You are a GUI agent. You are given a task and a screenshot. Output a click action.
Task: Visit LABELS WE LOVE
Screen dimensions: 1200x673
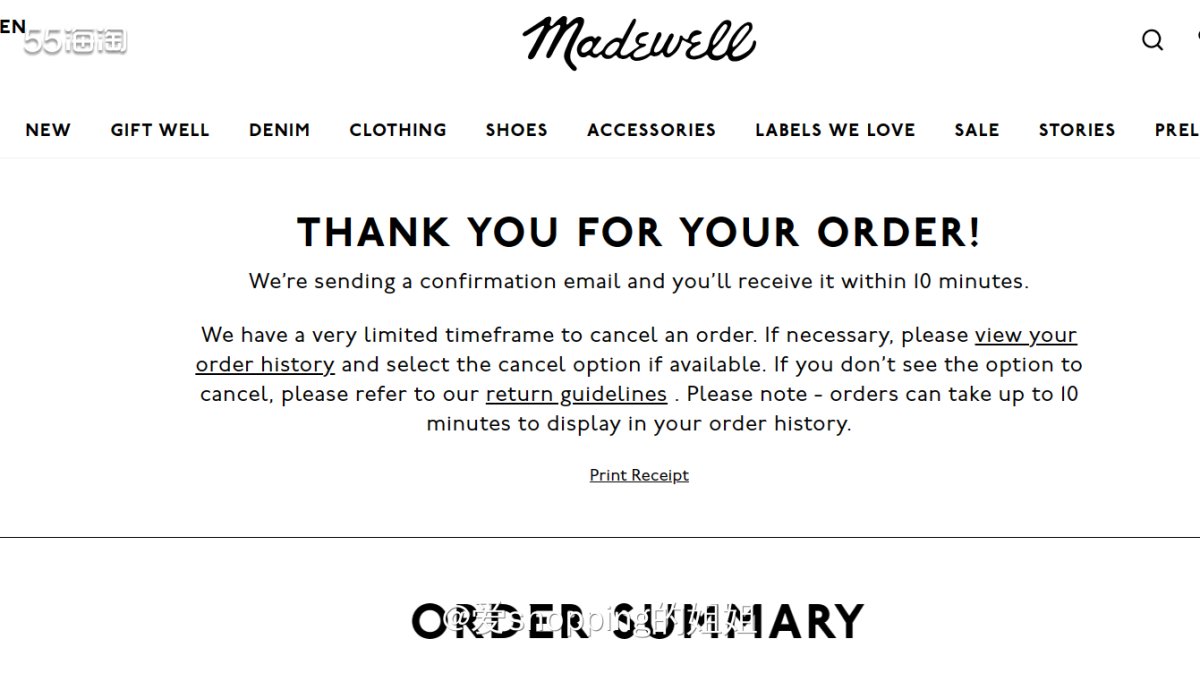tap(835, 130)
